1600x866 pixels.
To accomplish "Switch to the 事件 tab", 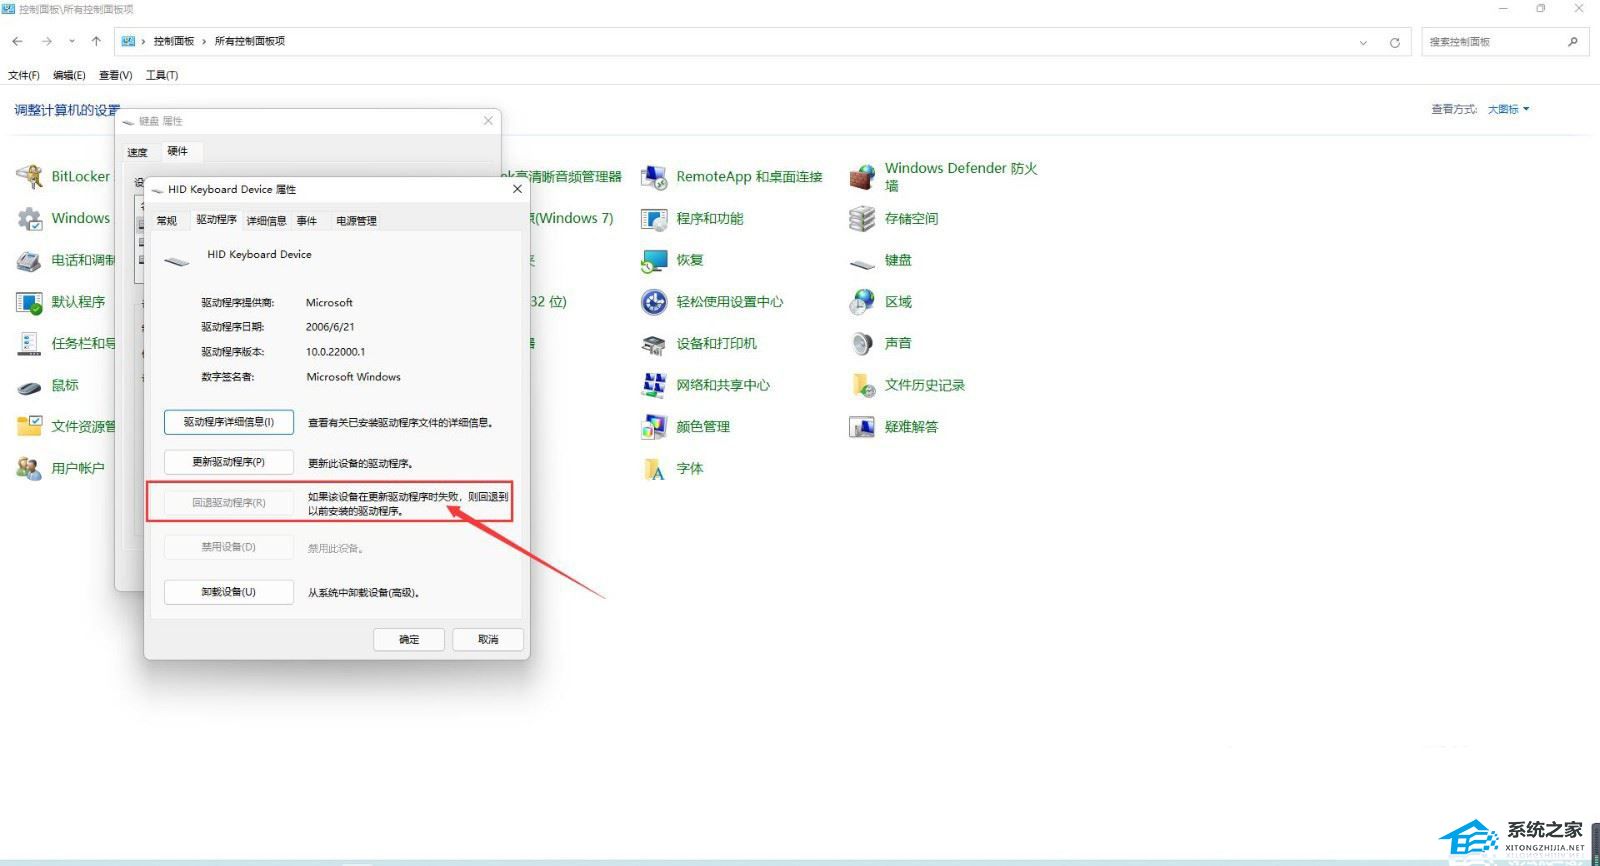I will [x=307, y=221].
